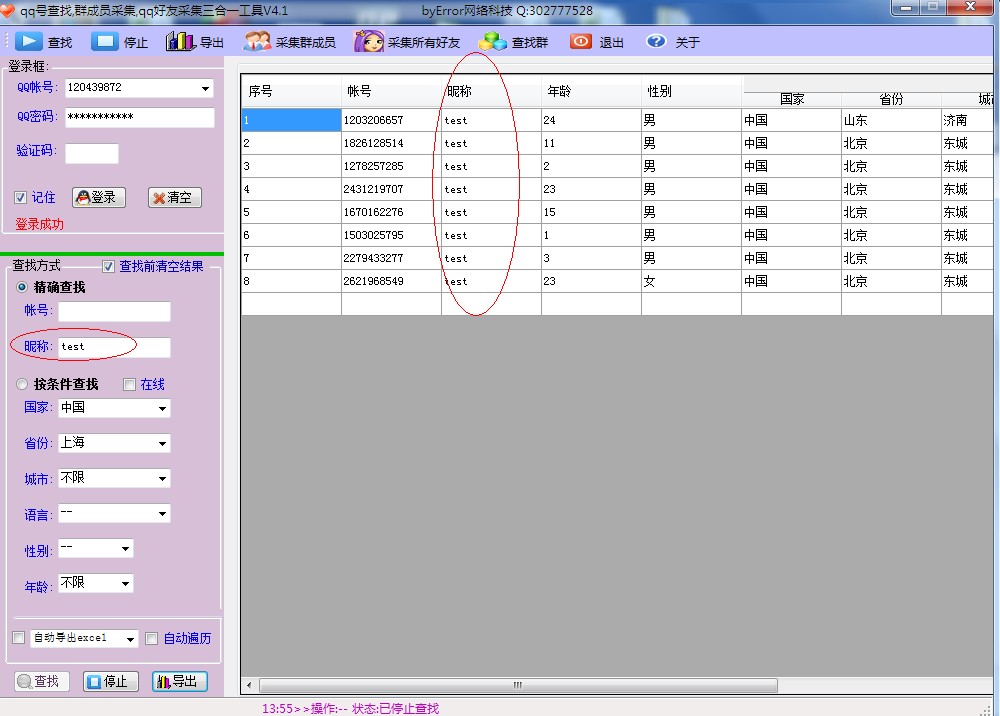Click the 女 gender cell in row 8
The width and height of the screenshot is (1000, 716).
pos(691,281)
